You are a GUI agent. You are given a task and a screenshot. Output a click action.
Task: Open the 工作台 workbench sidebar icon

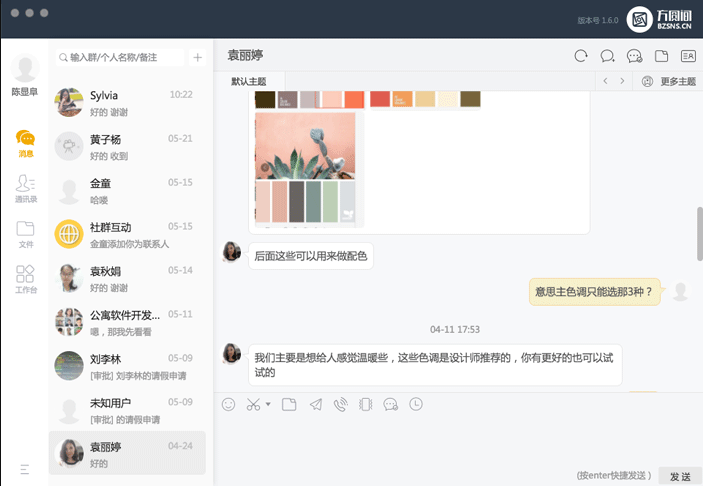[x=25, y=278]
